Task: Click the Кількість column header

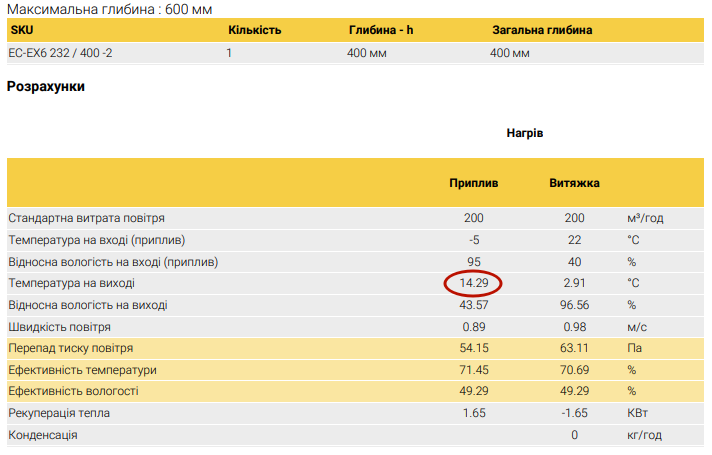Action: (254, 30)
